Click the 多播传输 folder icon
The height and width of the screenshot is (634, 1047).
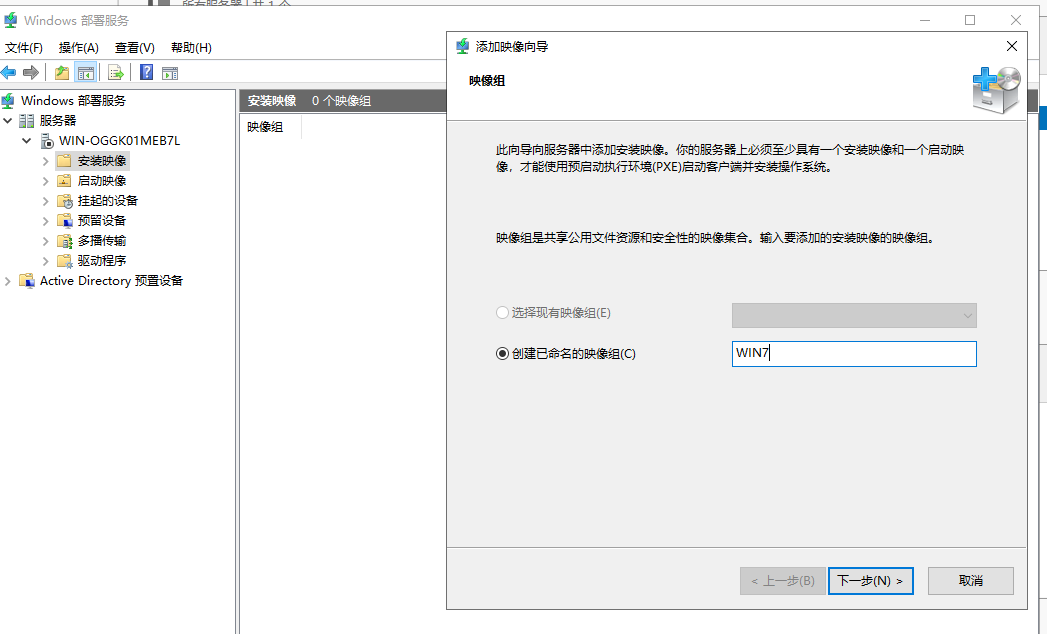tap(65, 241)
